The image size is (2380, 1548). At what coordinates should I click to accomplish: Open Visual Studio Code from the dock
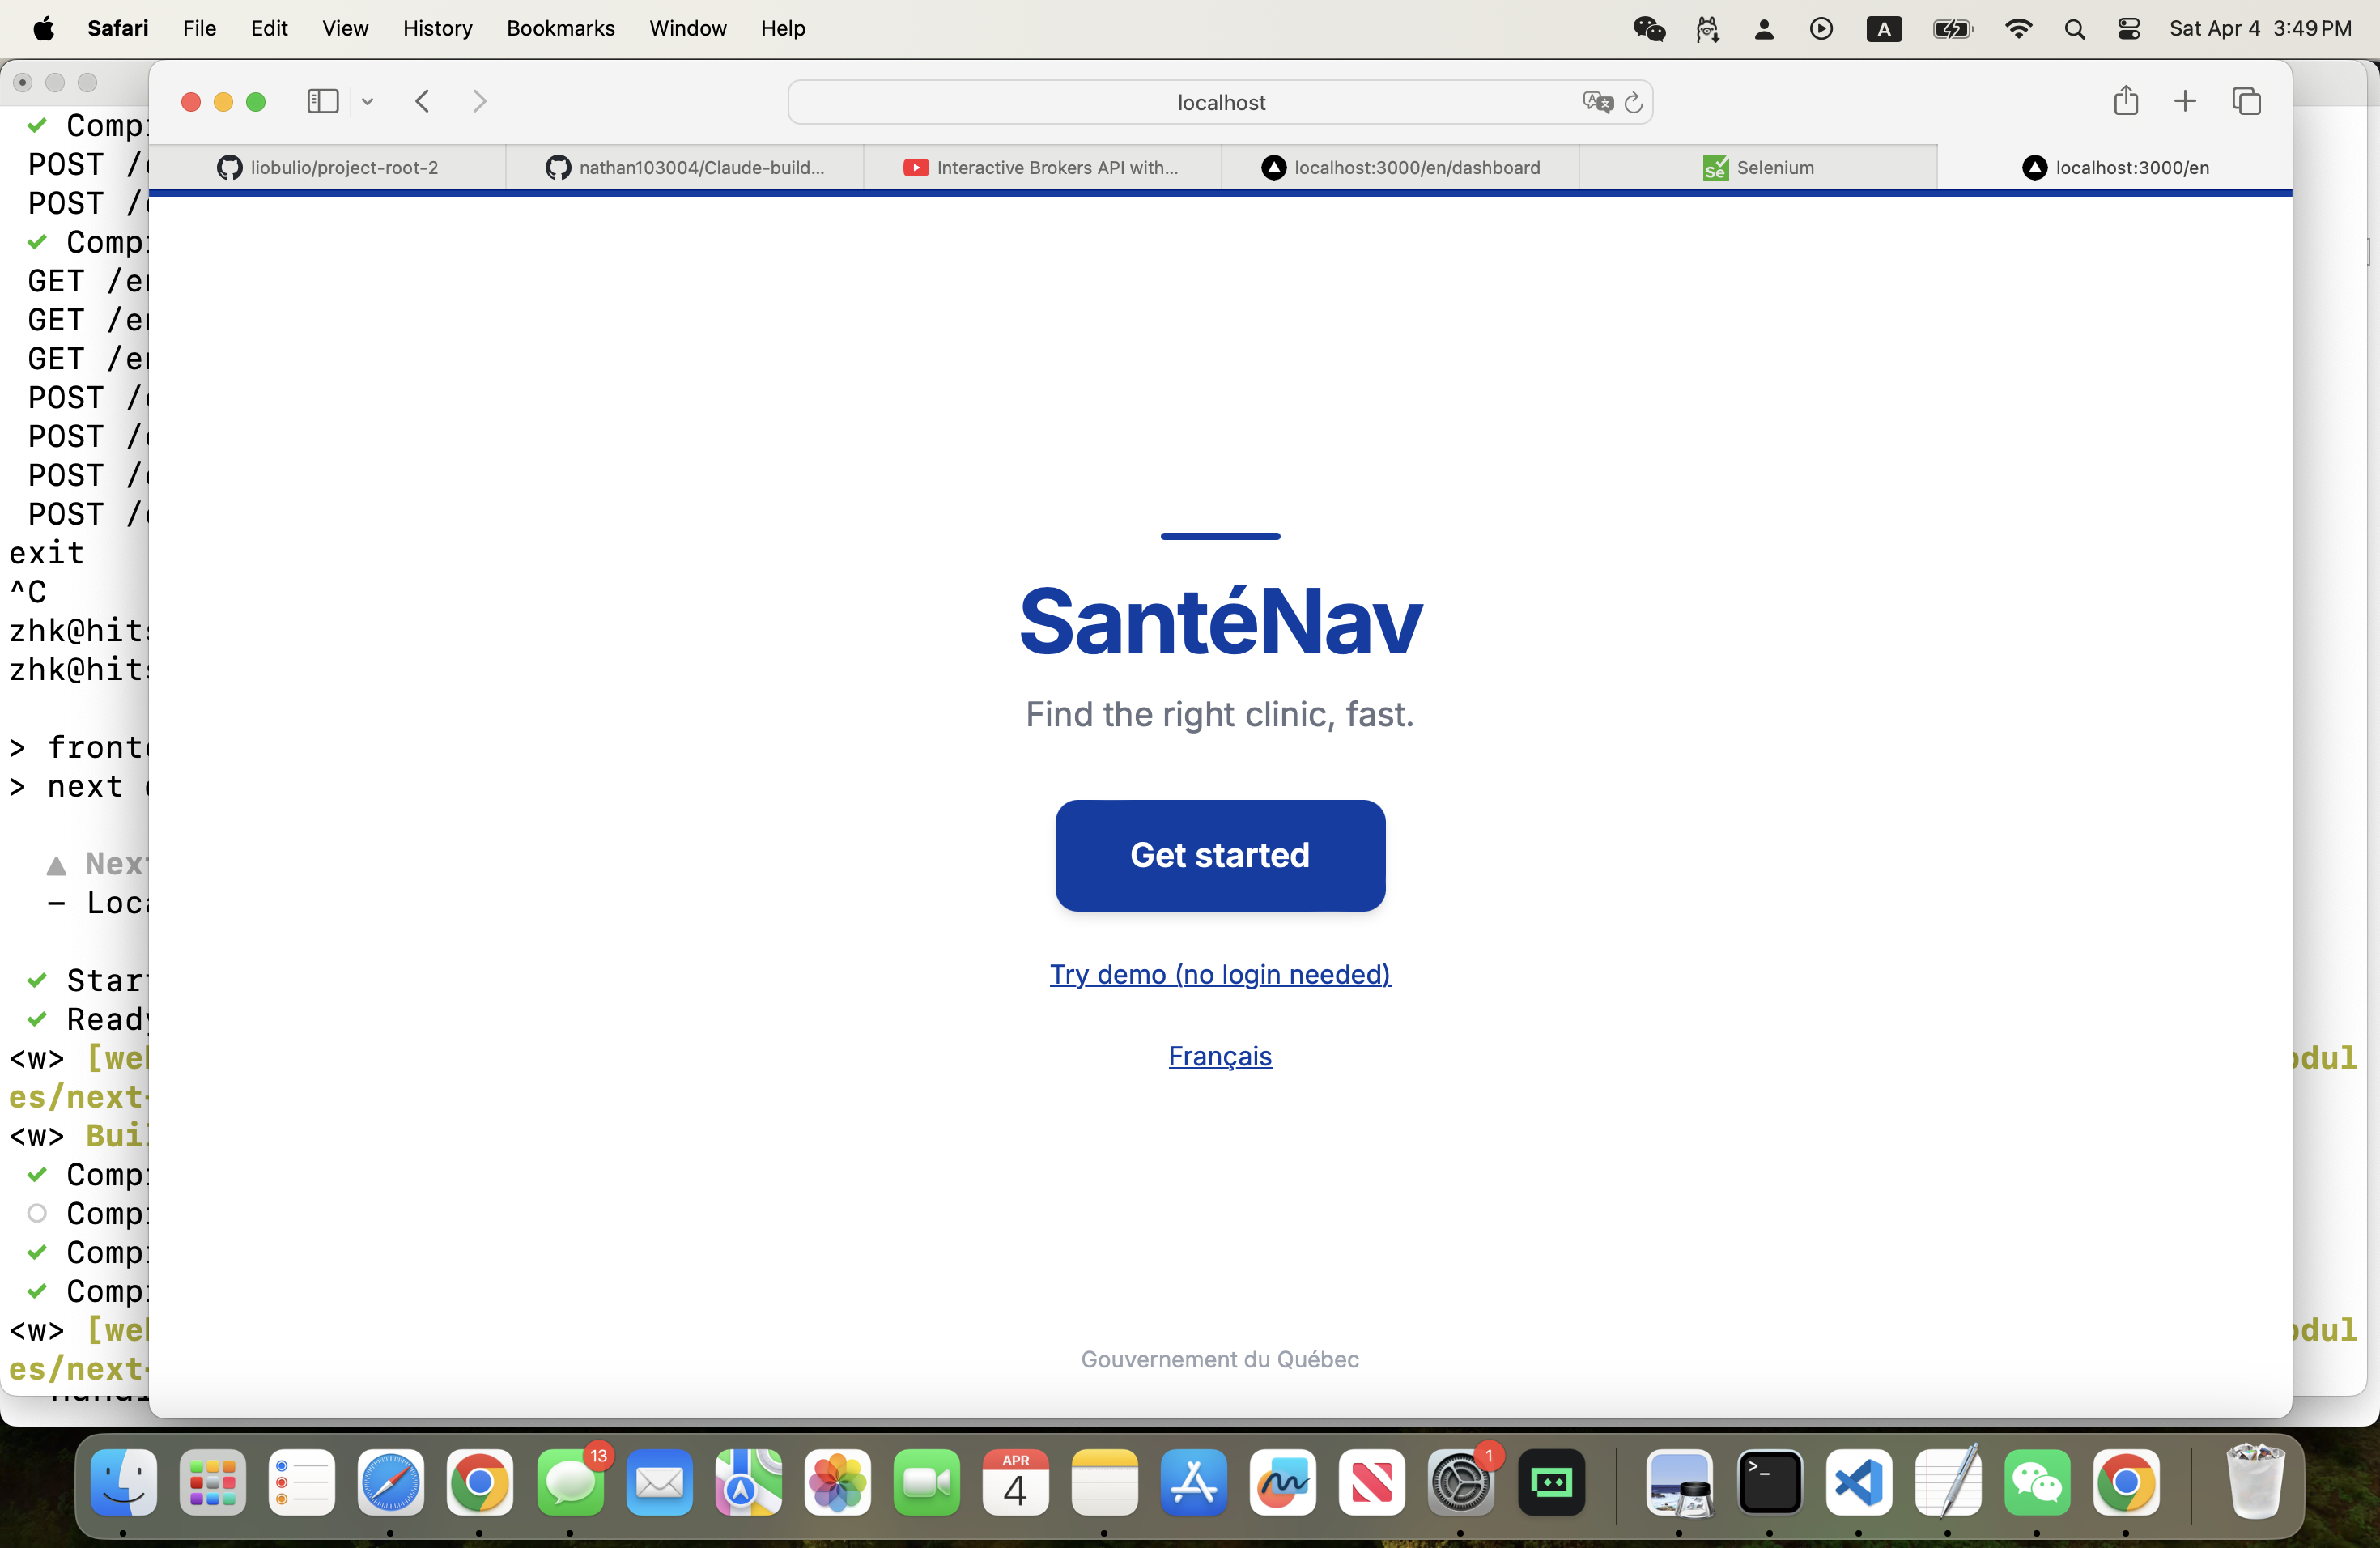[1858, 1483]
